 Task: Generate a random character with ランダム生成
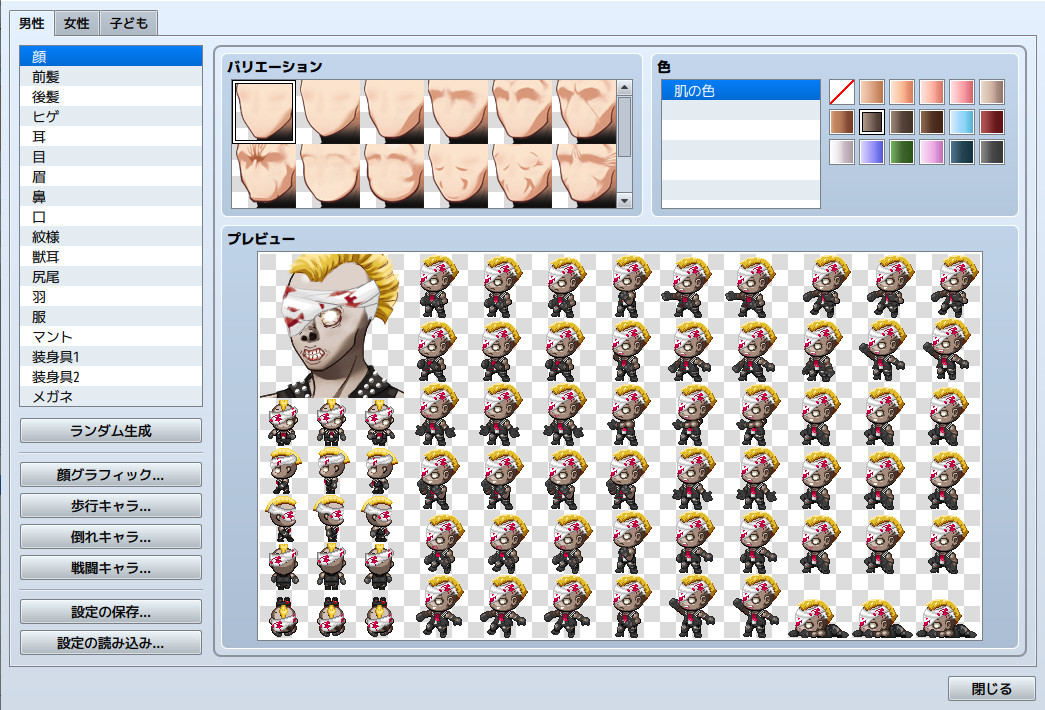[x=110, y=430]
